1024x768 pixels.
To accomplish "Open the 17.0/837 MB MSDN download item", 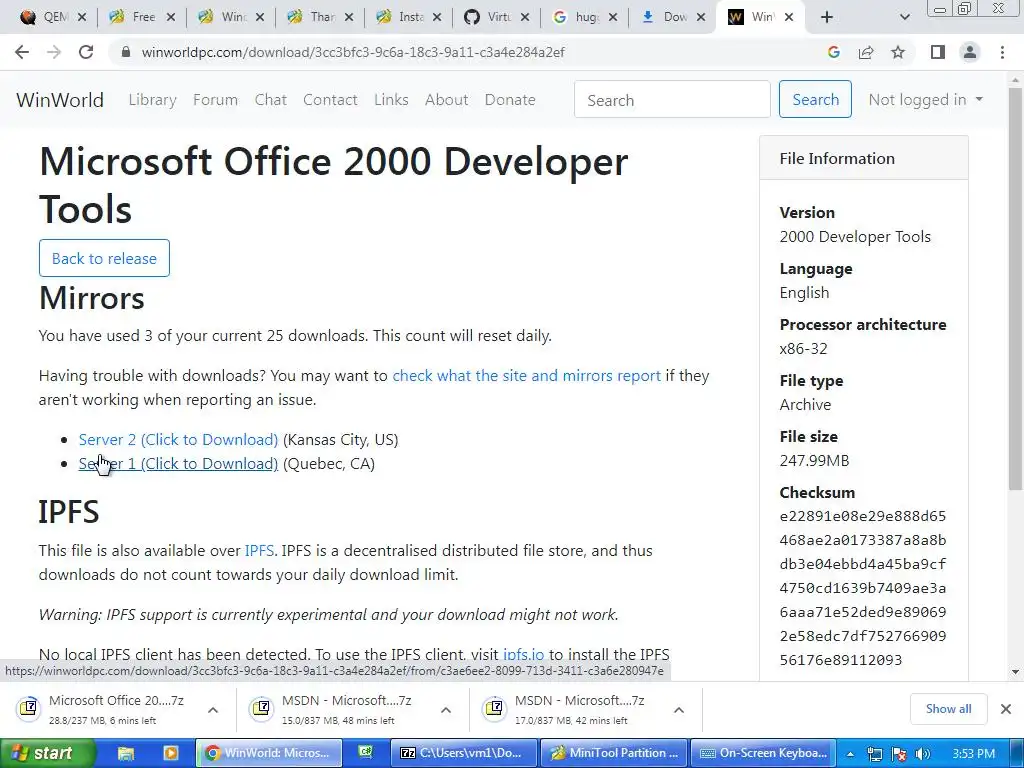I will 566,709.
